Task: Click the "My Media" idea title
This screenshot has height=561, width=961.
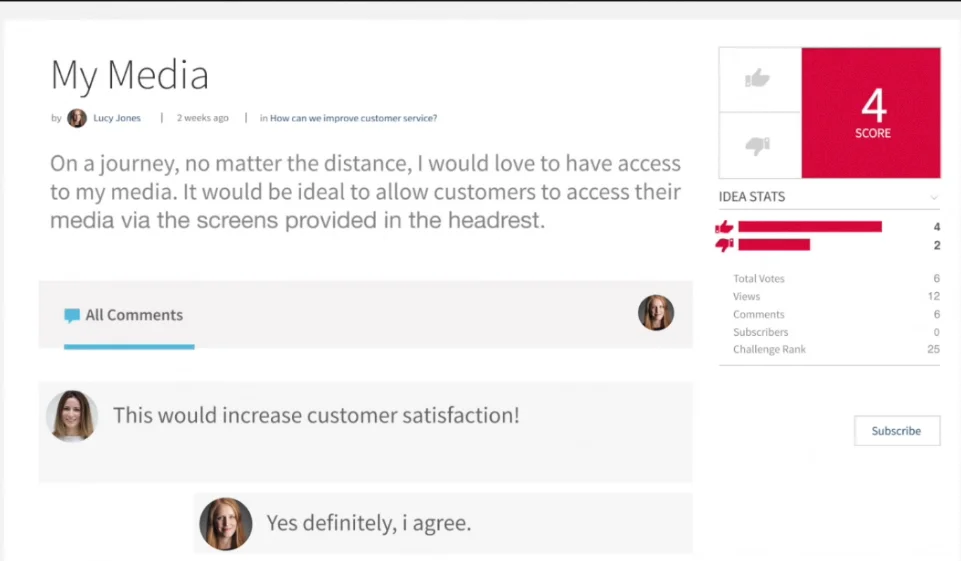Action: click(x=130, y=76)
